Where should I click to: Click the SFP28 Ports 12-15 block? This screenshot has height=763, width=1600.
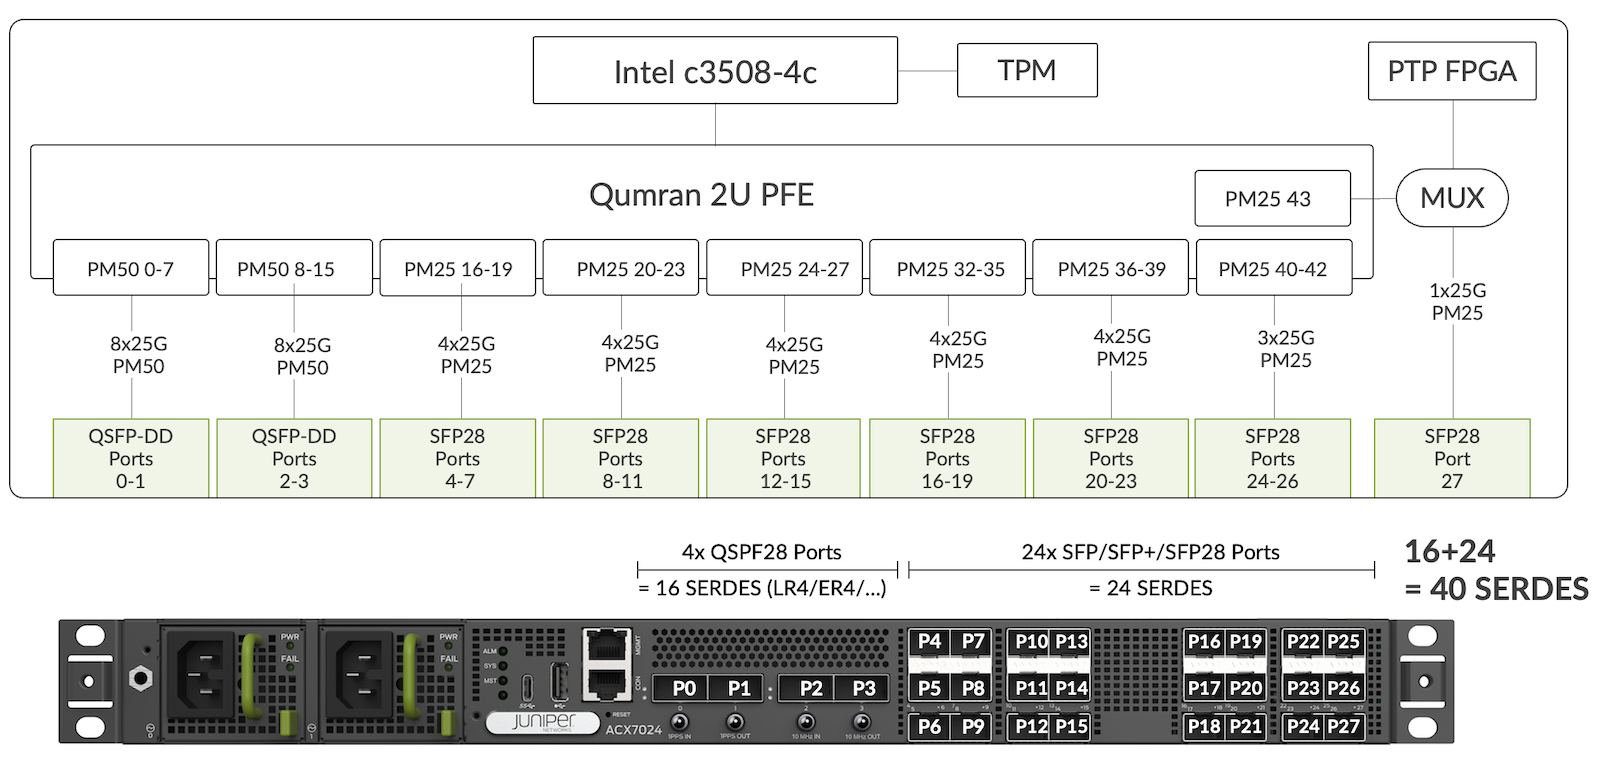(x=783, y=458)
